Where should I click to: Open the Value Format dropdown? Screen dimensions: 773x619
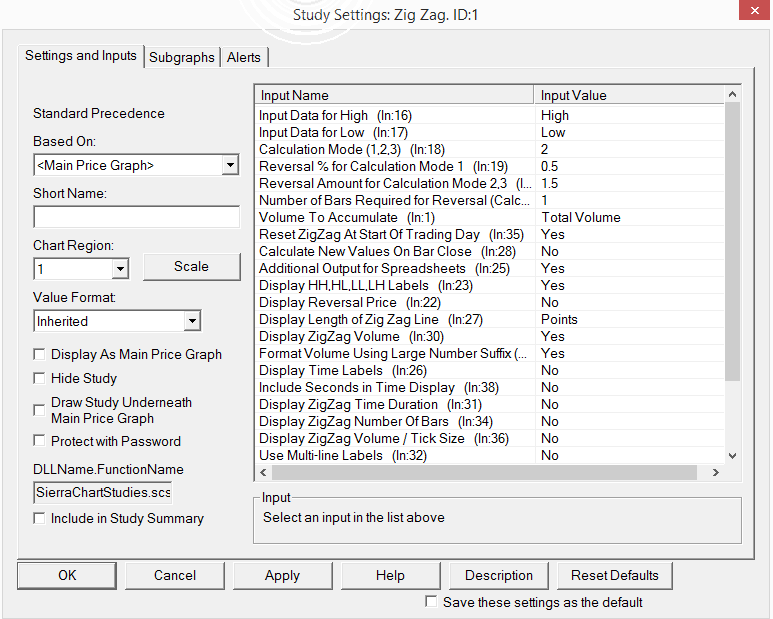tap(192, 321)
